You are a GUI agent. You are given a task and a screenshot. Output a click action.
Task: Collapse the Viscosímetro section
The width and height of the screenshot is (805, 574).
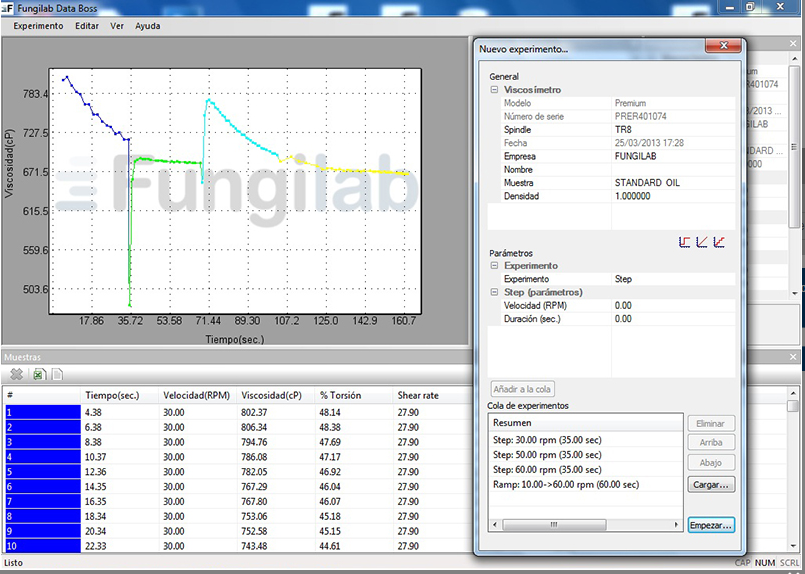494,90
